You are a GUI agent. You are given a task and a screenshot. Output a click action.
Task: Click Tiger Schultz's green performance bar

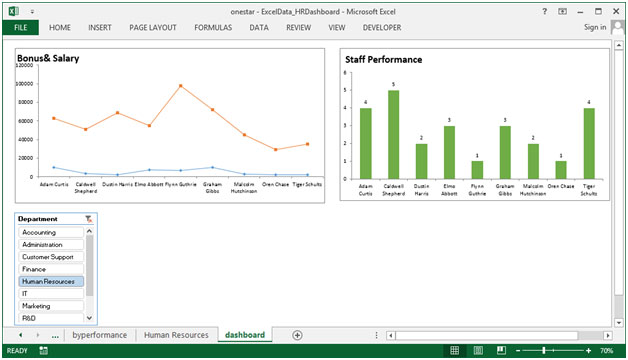click(589, 143)
